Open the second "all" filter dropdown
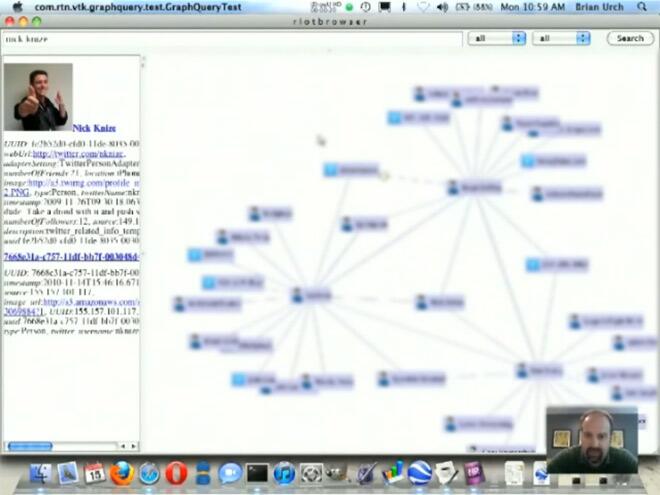This screenshot has height=495, width=660. pos(561,38)
